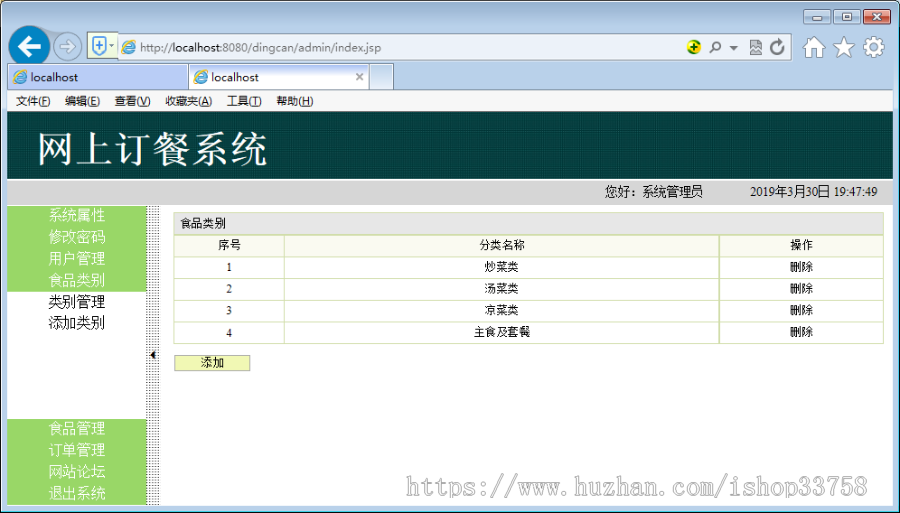This screenshot has height=513, width=900.
Task: Click the browser Back arrow button
Action: [29, 46]
